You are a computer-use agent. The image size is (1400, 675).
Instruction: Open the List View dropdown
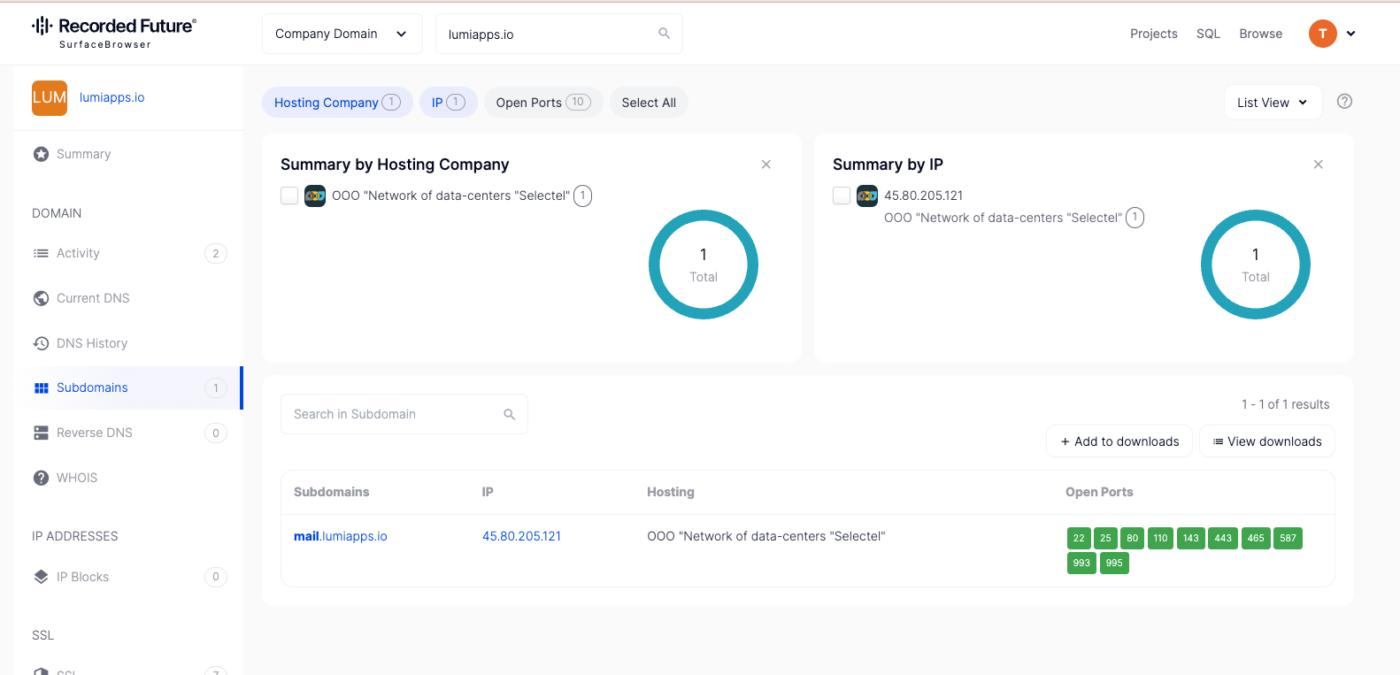1273,102
